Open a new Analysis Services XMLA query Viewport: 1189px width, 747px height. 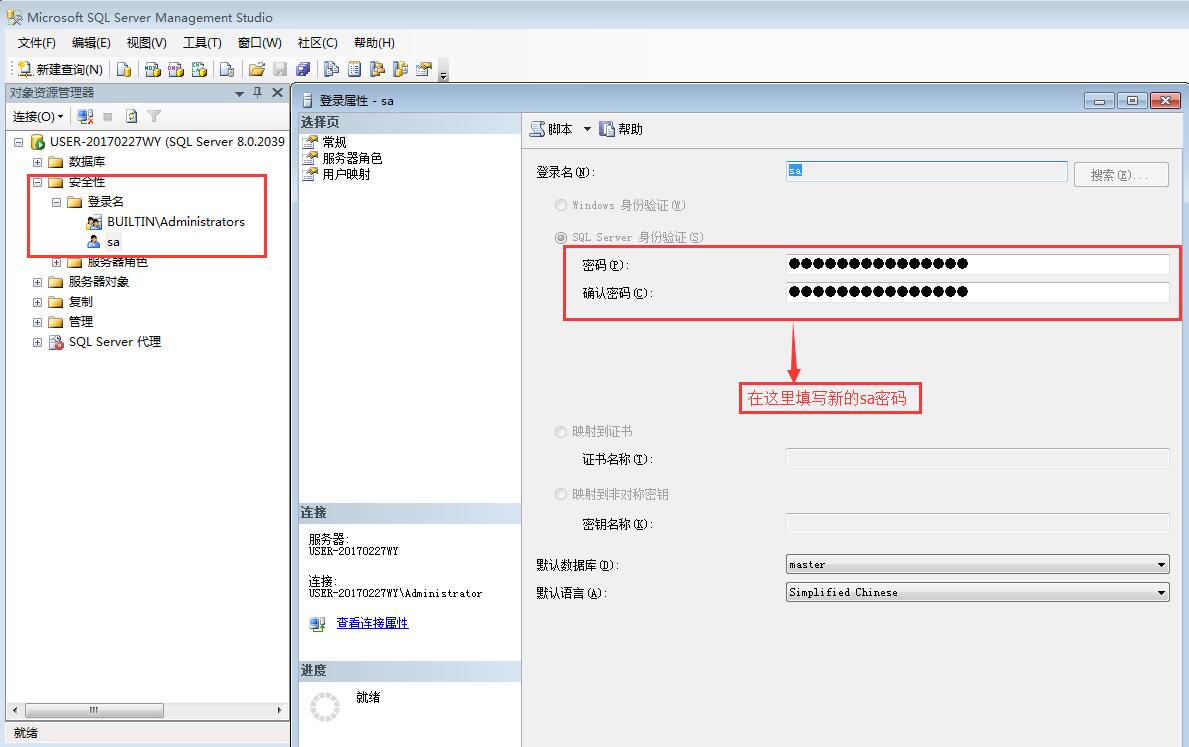tap(199, 70)
